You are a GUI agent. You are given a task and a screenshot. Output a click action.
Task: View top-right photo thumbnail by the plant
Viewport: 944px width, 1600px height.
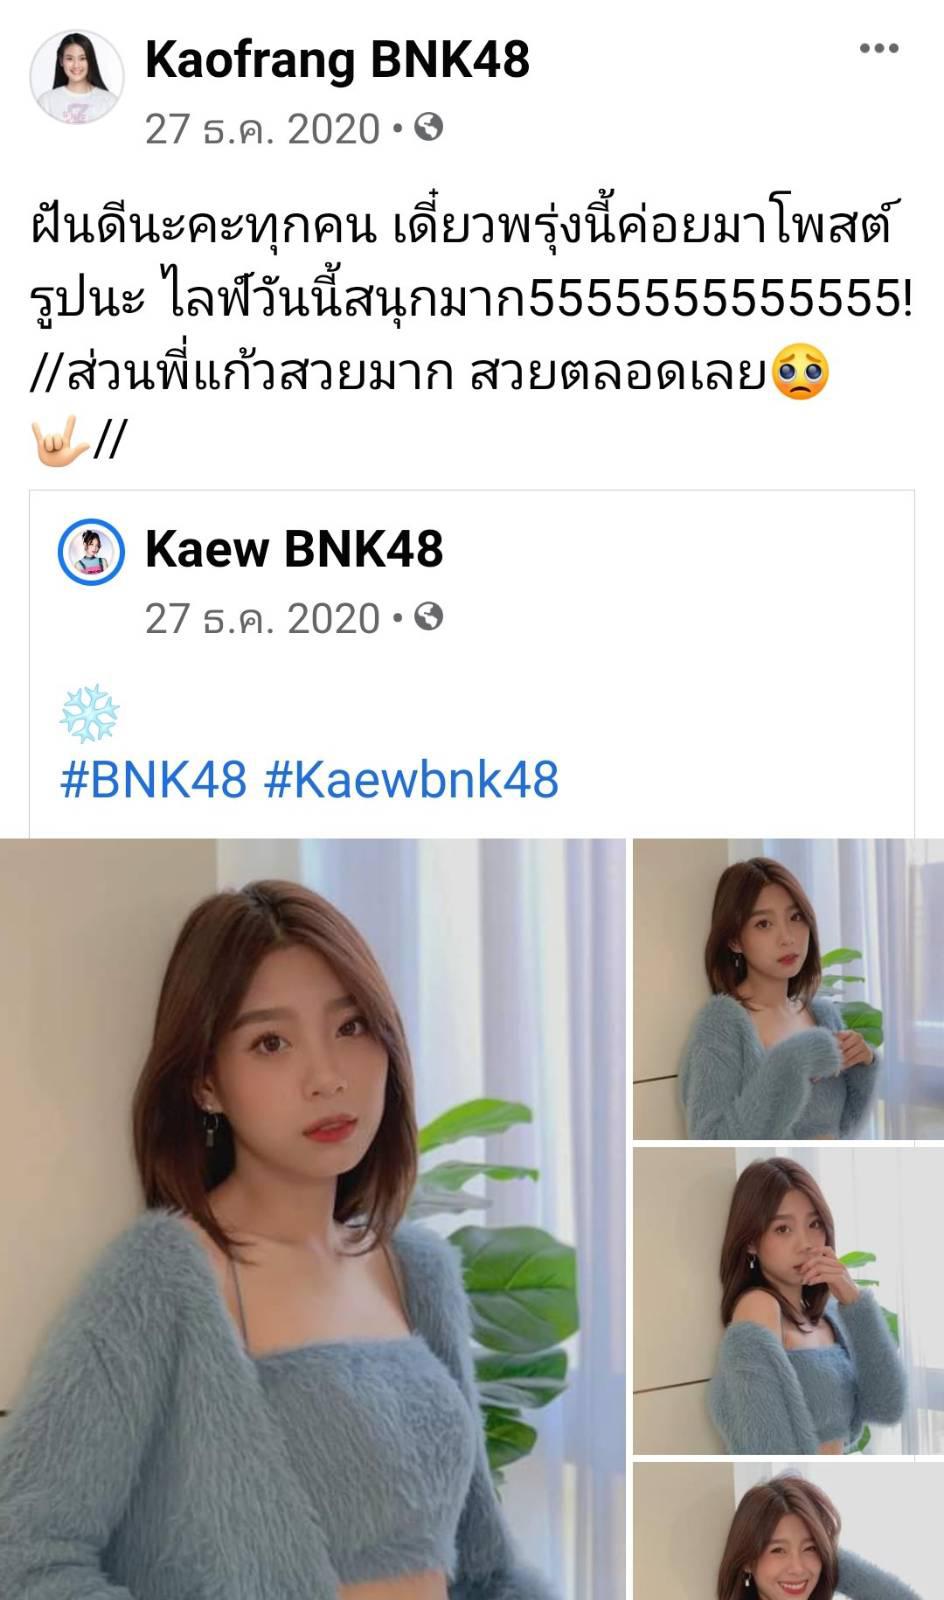pos(789,989)
